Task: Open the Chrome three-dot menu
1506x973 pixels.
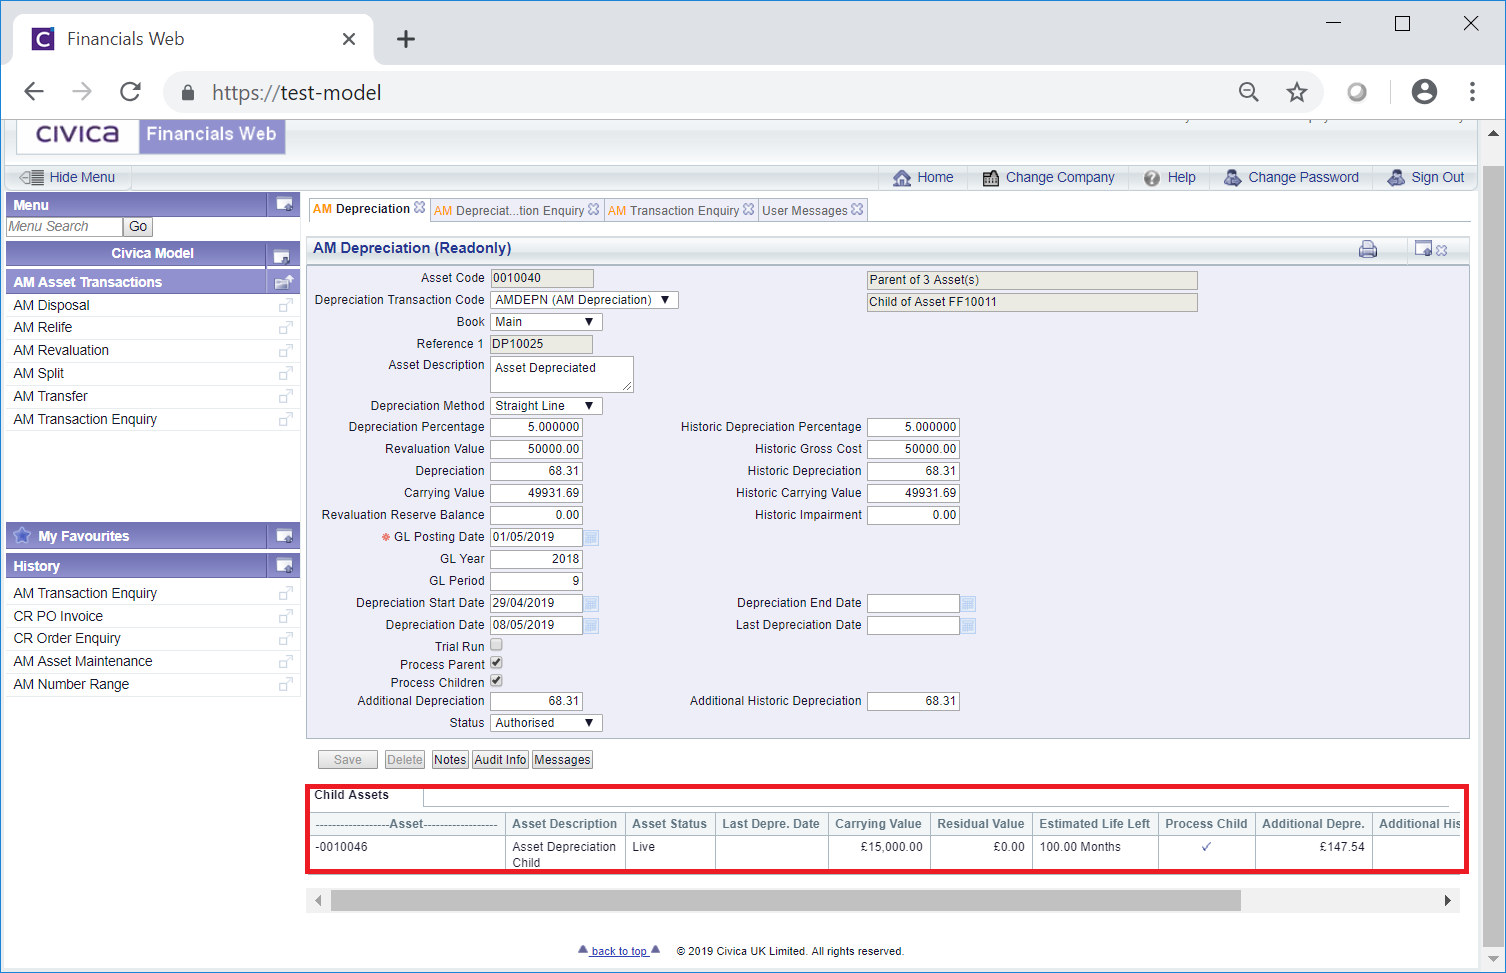Action: point(1472,92)
